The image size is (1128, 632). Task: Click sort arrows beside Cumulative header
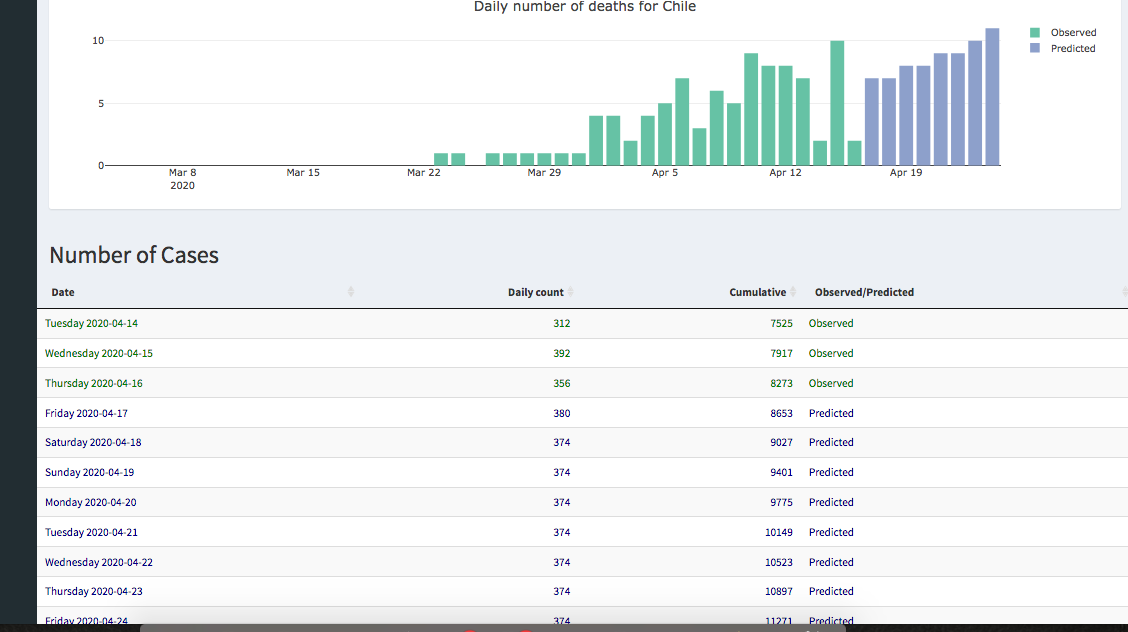pyautogui.click(x=793, y=292)
